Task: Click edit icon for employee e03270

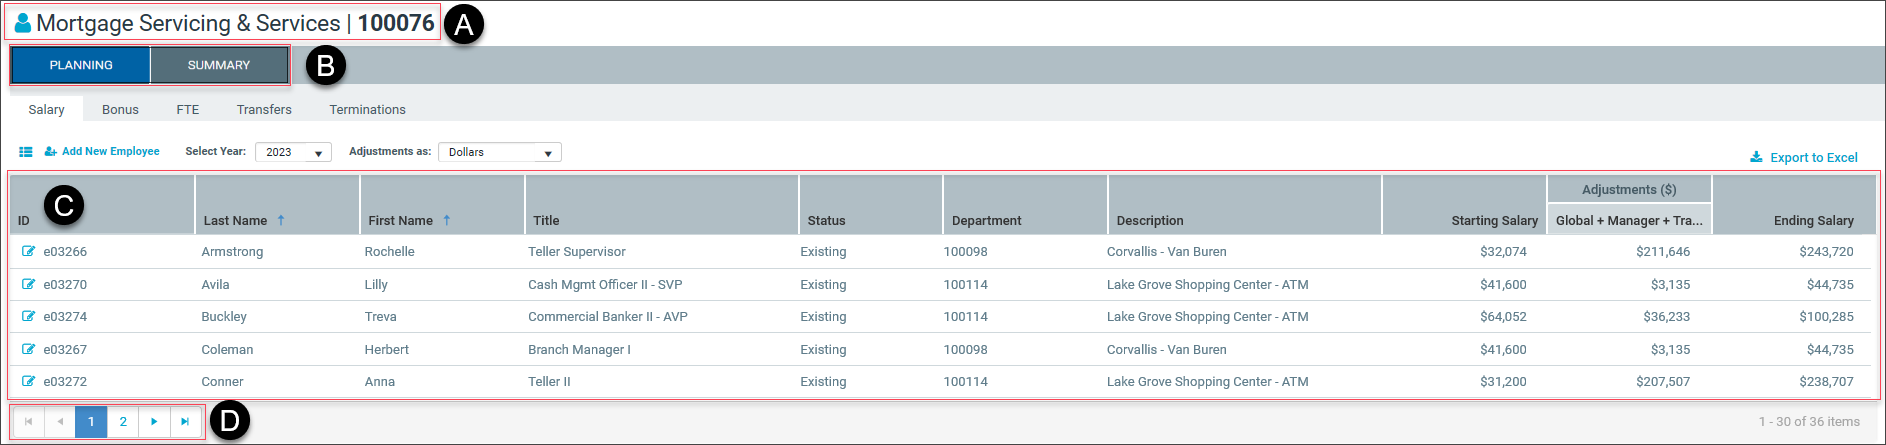Action: [x=28, y=284]
